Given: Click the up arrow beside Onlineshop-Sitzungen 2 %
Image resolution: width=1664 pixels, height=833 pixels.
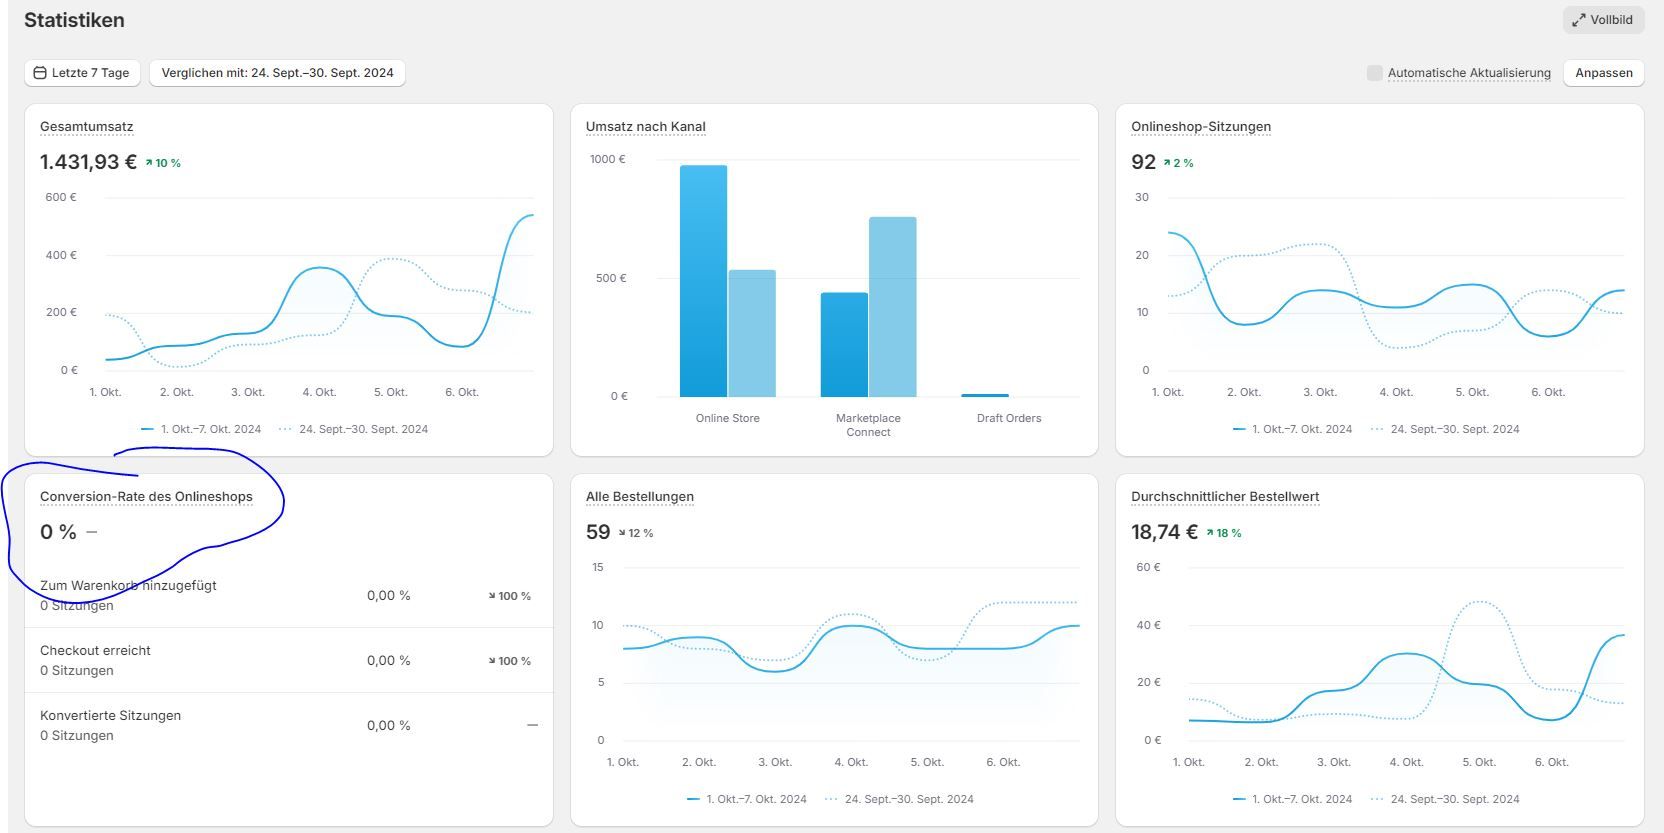Looking at the screenshot, I should 1167,163.
